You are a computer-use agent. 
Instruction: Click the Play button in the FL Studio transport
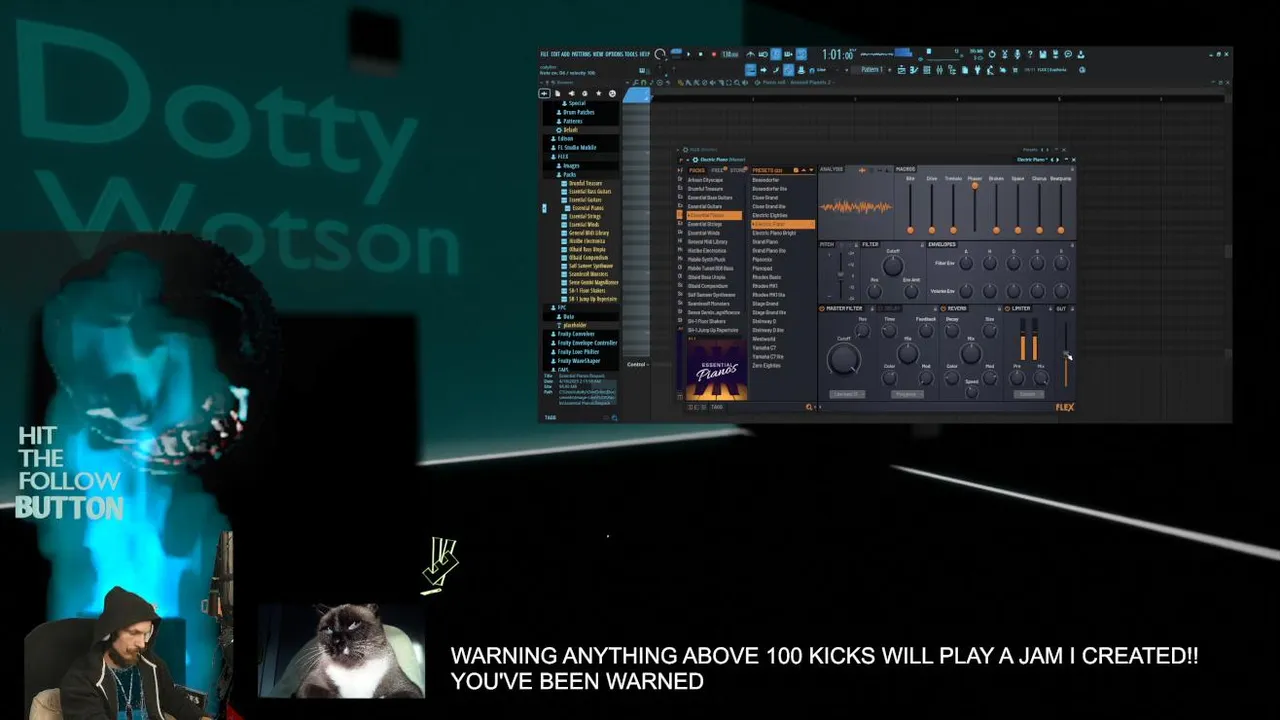(688, 54)
